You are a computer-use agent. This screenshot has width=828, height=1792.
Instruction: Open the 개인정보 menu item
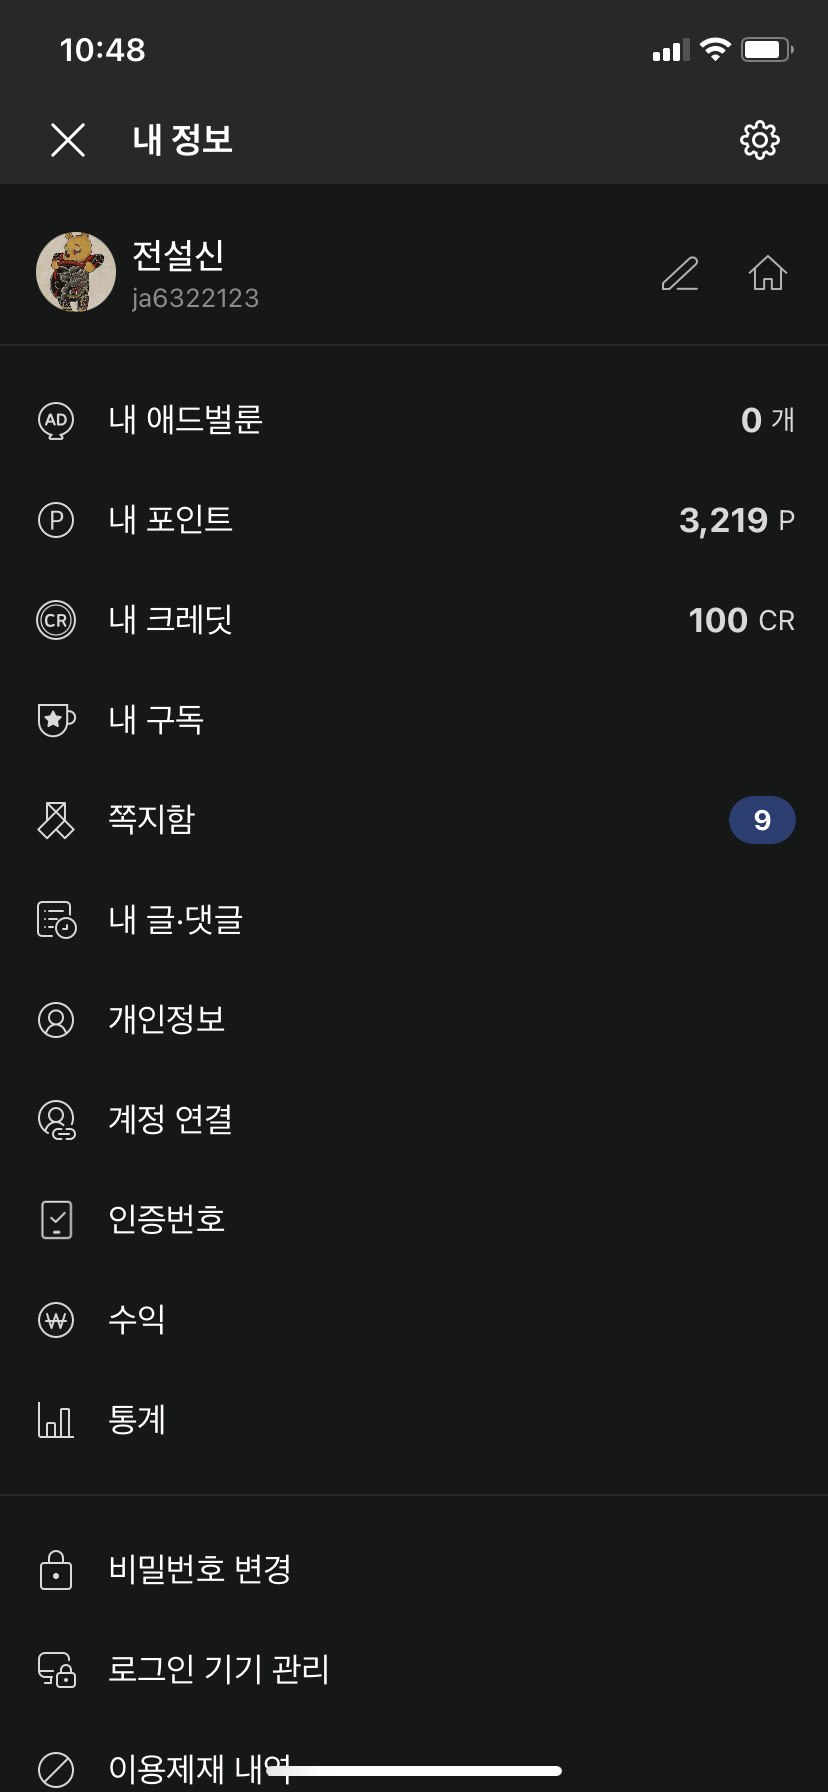coord(167,1020)
